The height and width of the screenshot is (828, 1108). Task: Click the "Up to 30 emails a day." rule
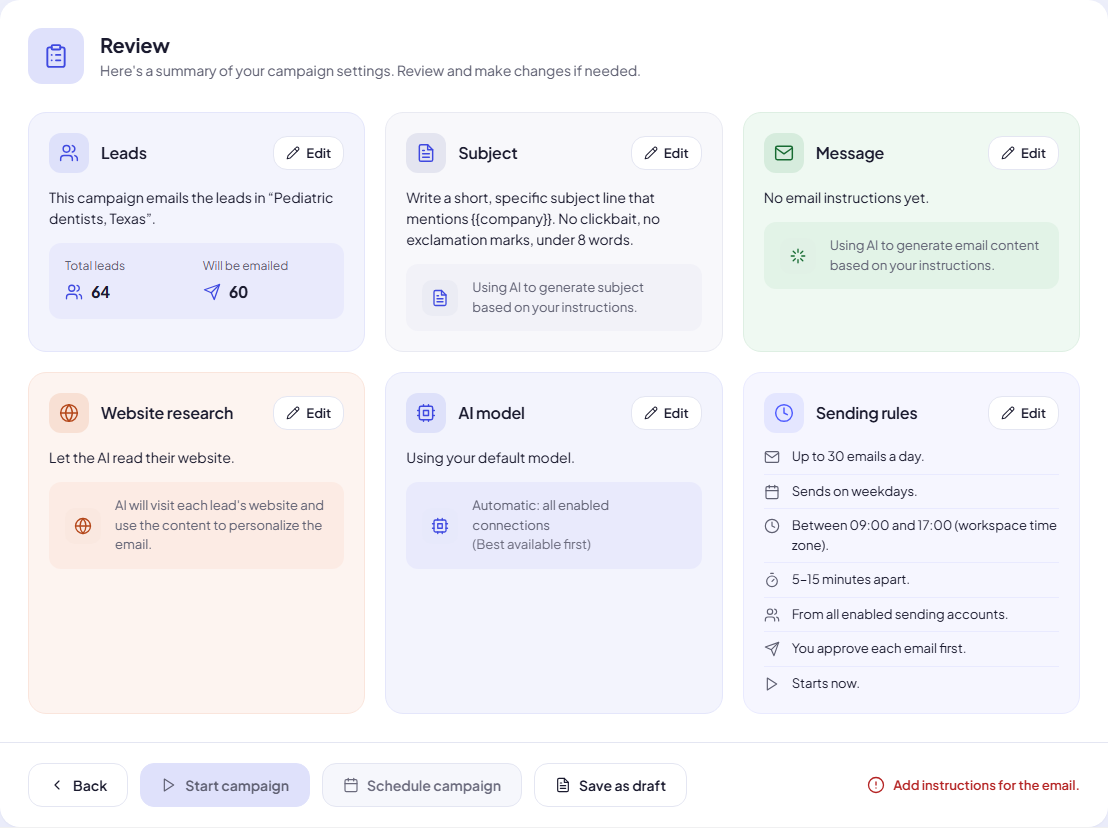click(857, 456)
